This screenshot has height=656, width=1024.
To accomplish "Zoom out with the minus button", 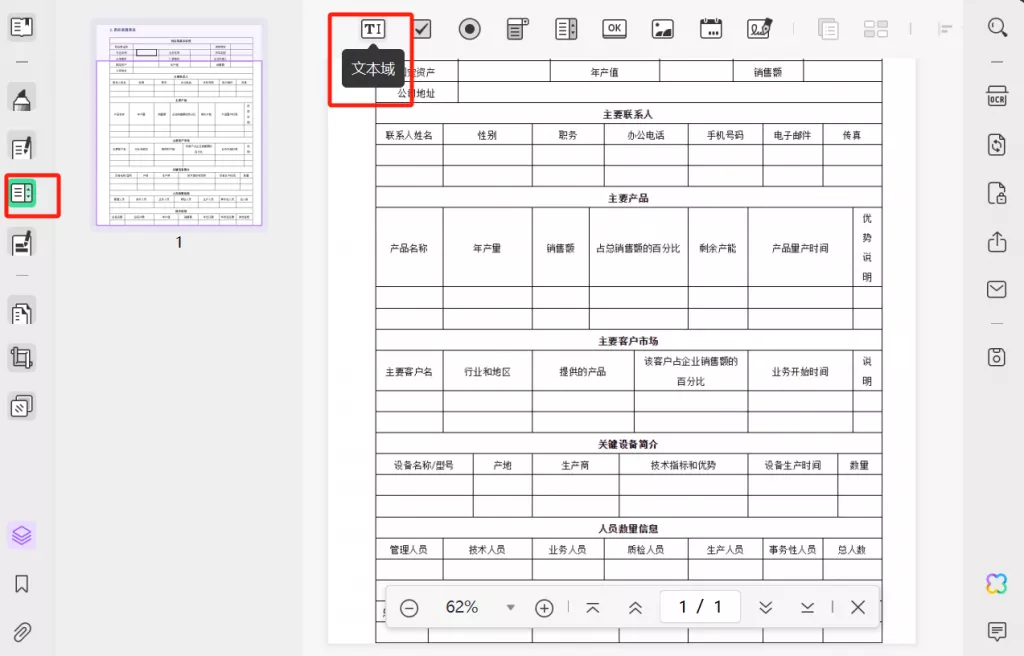I will [409, 608].
